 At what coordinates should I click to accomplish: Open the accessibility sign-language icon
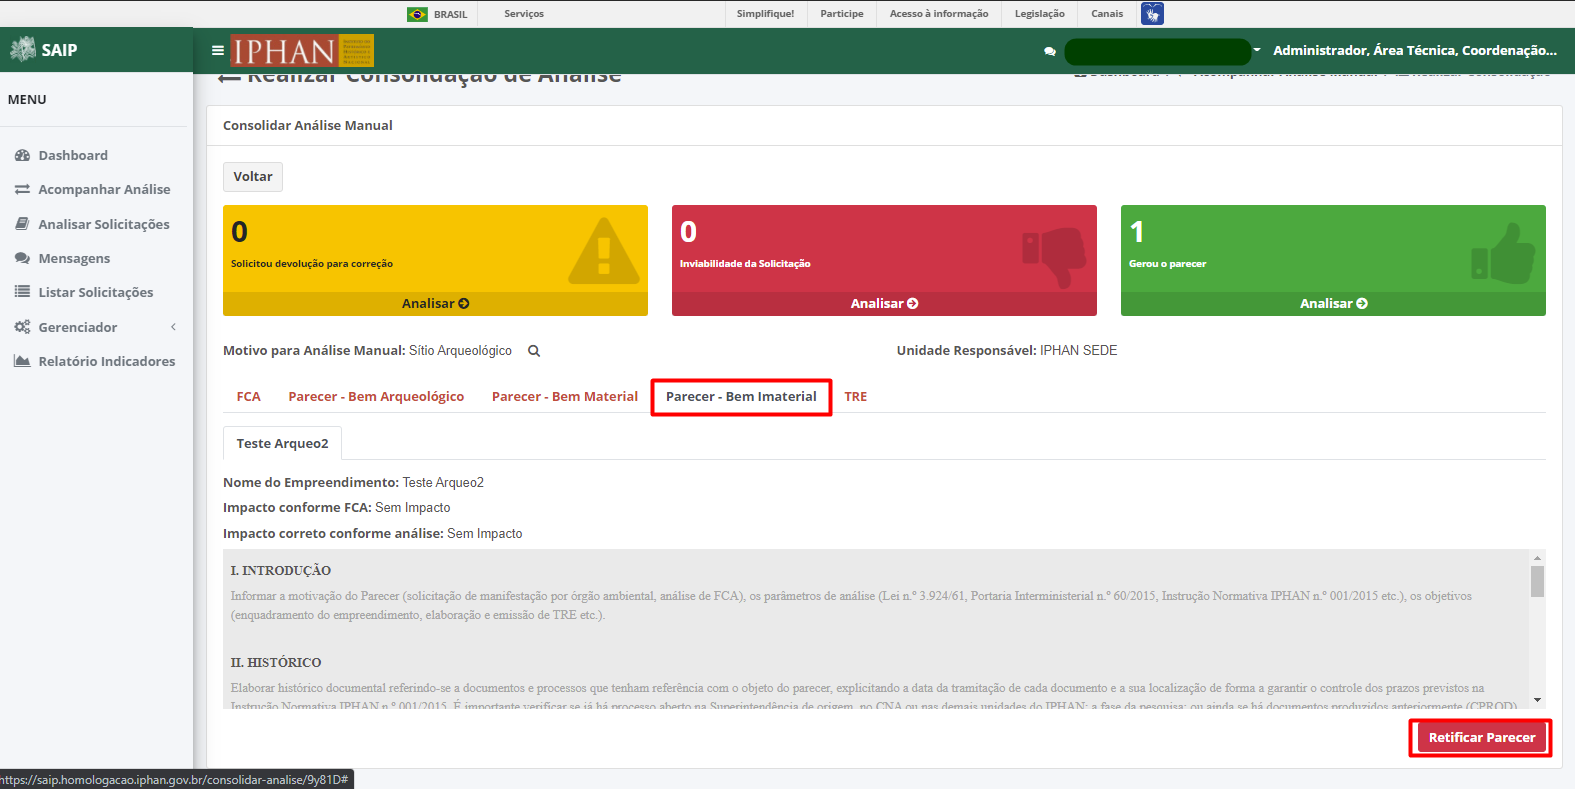[1152, 13]
